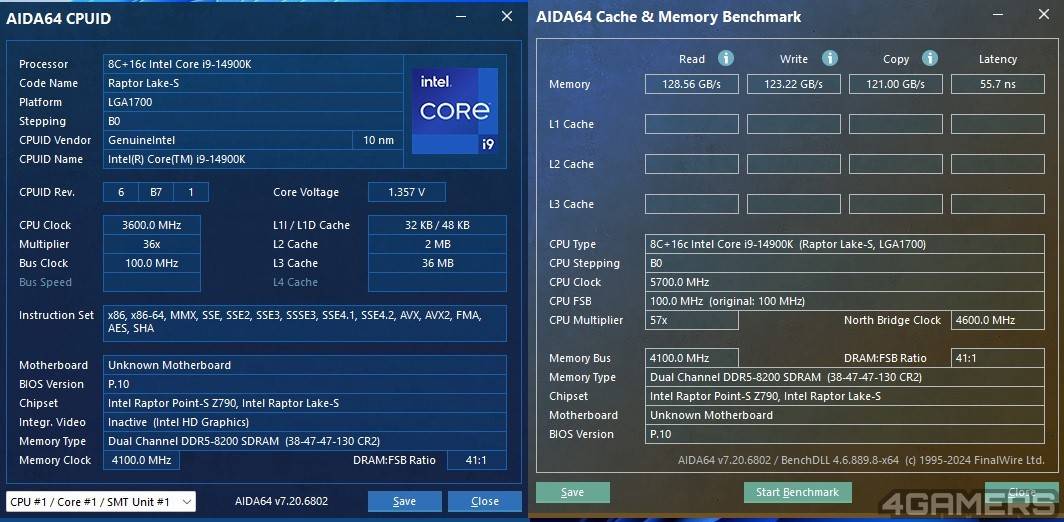Click L3 Cache value 36 MB

point(437,263)
